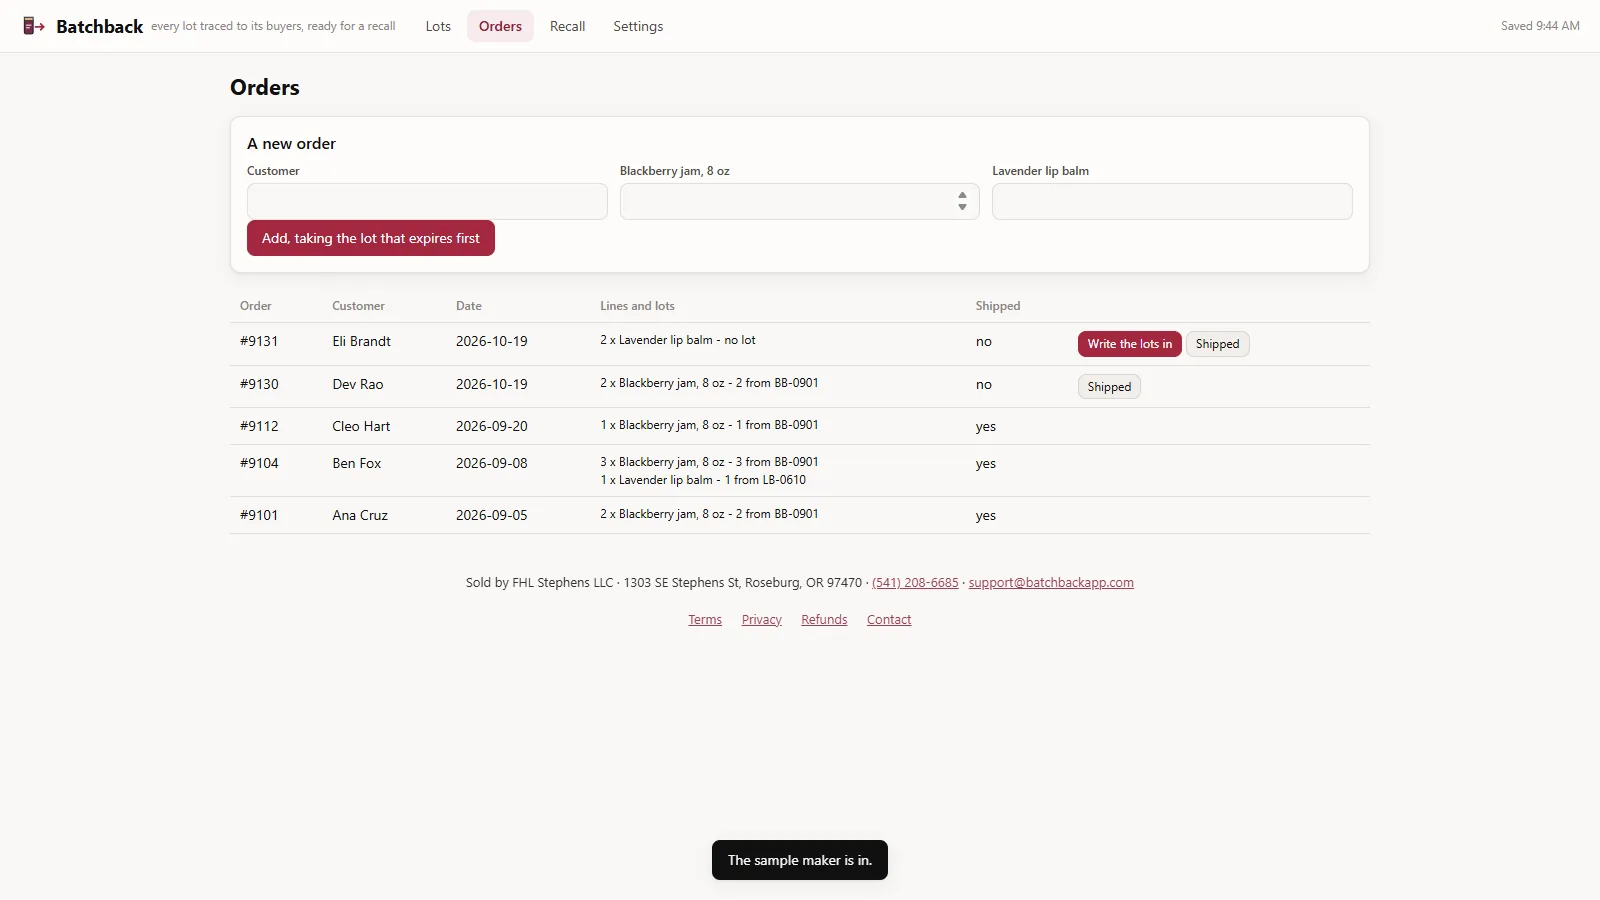This screenshot has width=1600, height=900.
Task: Open the Settings tab
Action: click(x=638, y=26)
